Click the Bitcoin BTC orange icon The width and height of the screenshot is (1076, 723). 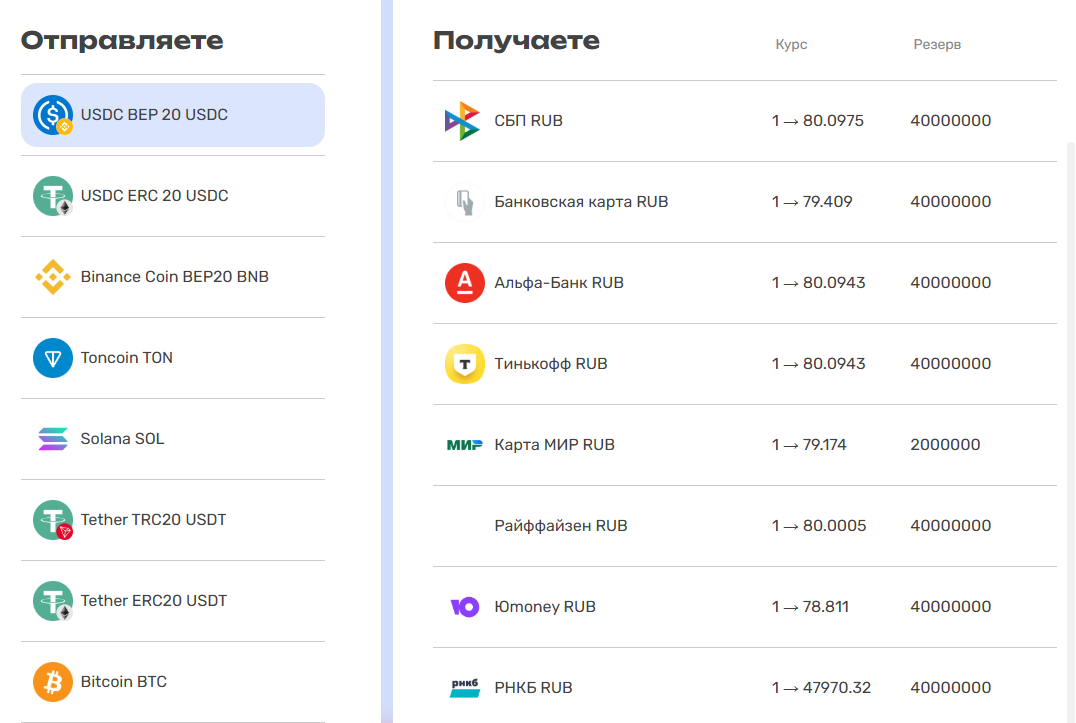(52, 682)
